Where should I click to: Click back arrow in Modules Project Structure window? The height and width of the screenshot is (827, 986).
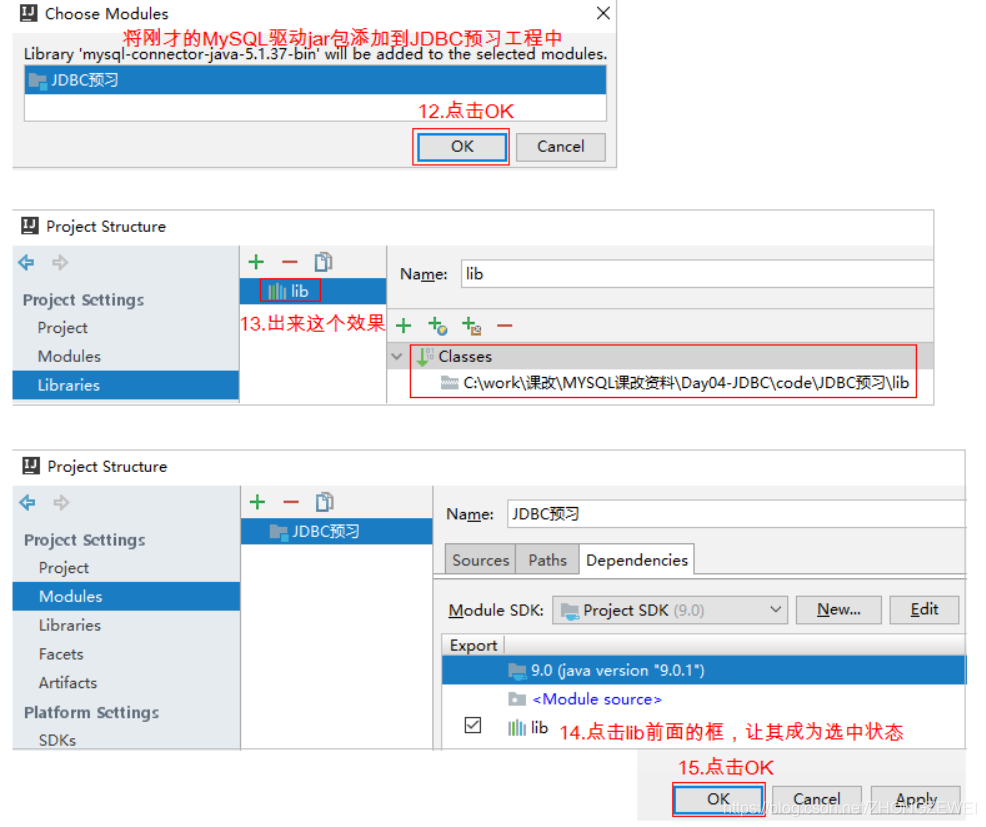[28, 502]
